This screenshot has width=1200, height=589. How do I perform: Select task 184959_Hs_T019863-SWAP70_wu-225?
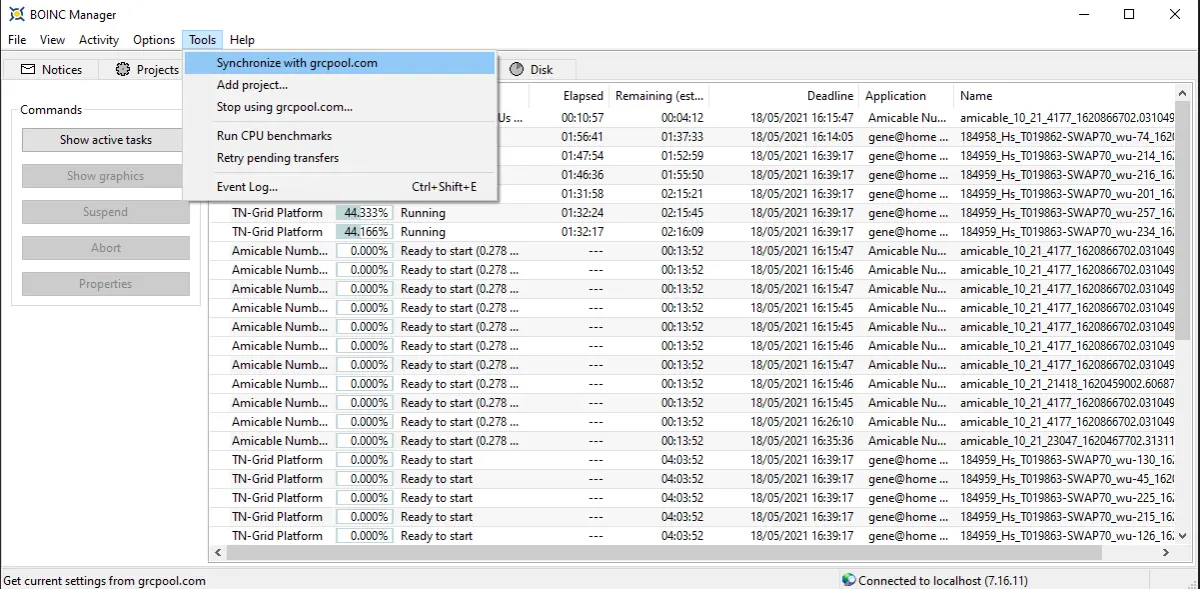[x=1066, y=498]
